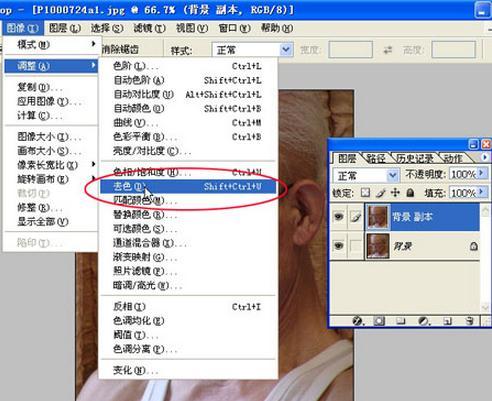The width and height of the screenshot is (492, 401).
Task: Click the swap width and height arrows
Action: coord(387,50)
